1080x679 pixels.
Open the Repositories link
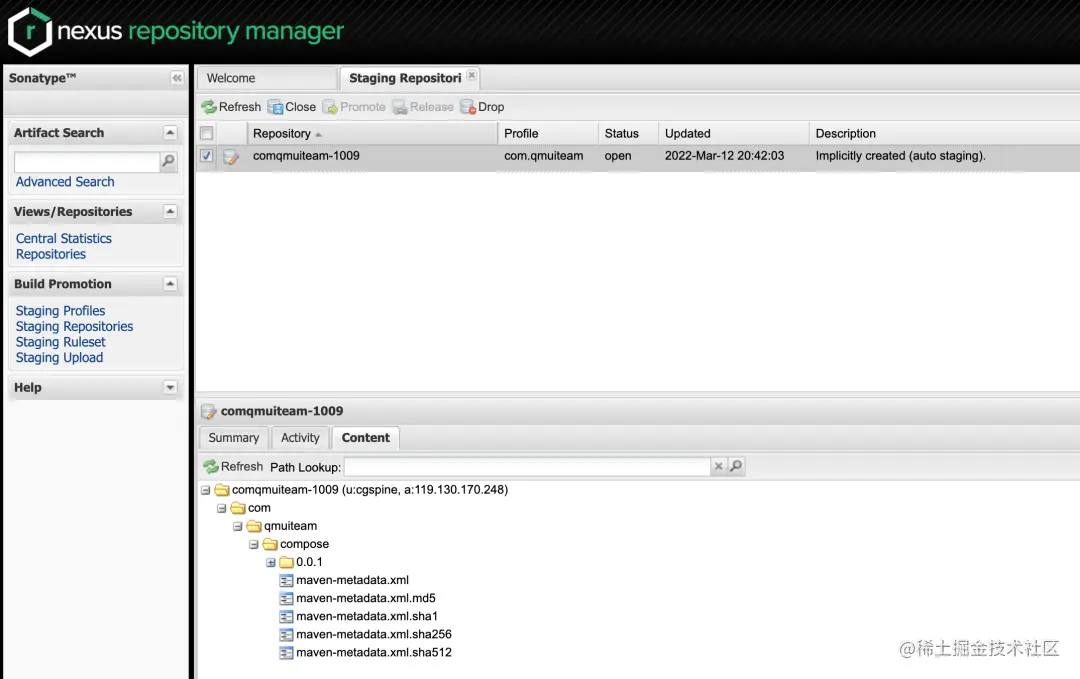[51, 254]
